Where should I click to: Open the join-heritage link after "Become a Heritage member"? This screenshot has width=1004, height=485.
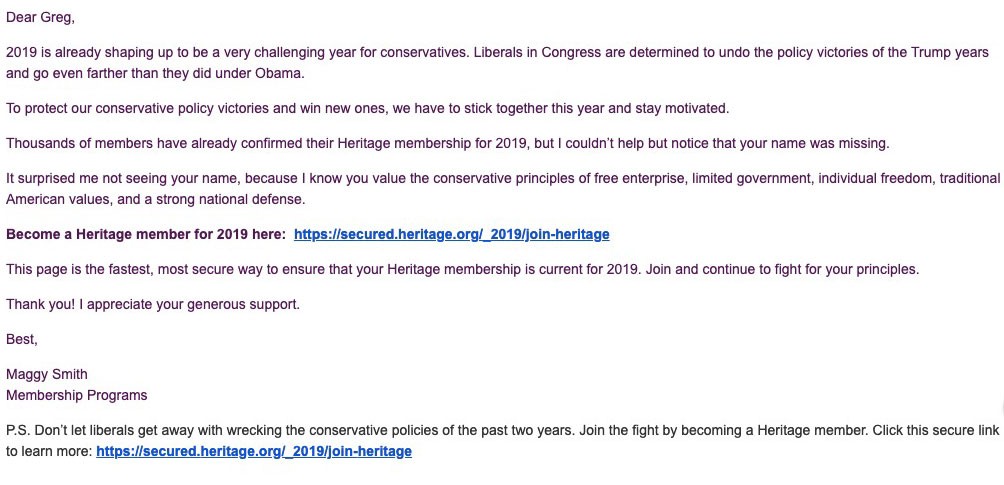click(x=451, y=234)
